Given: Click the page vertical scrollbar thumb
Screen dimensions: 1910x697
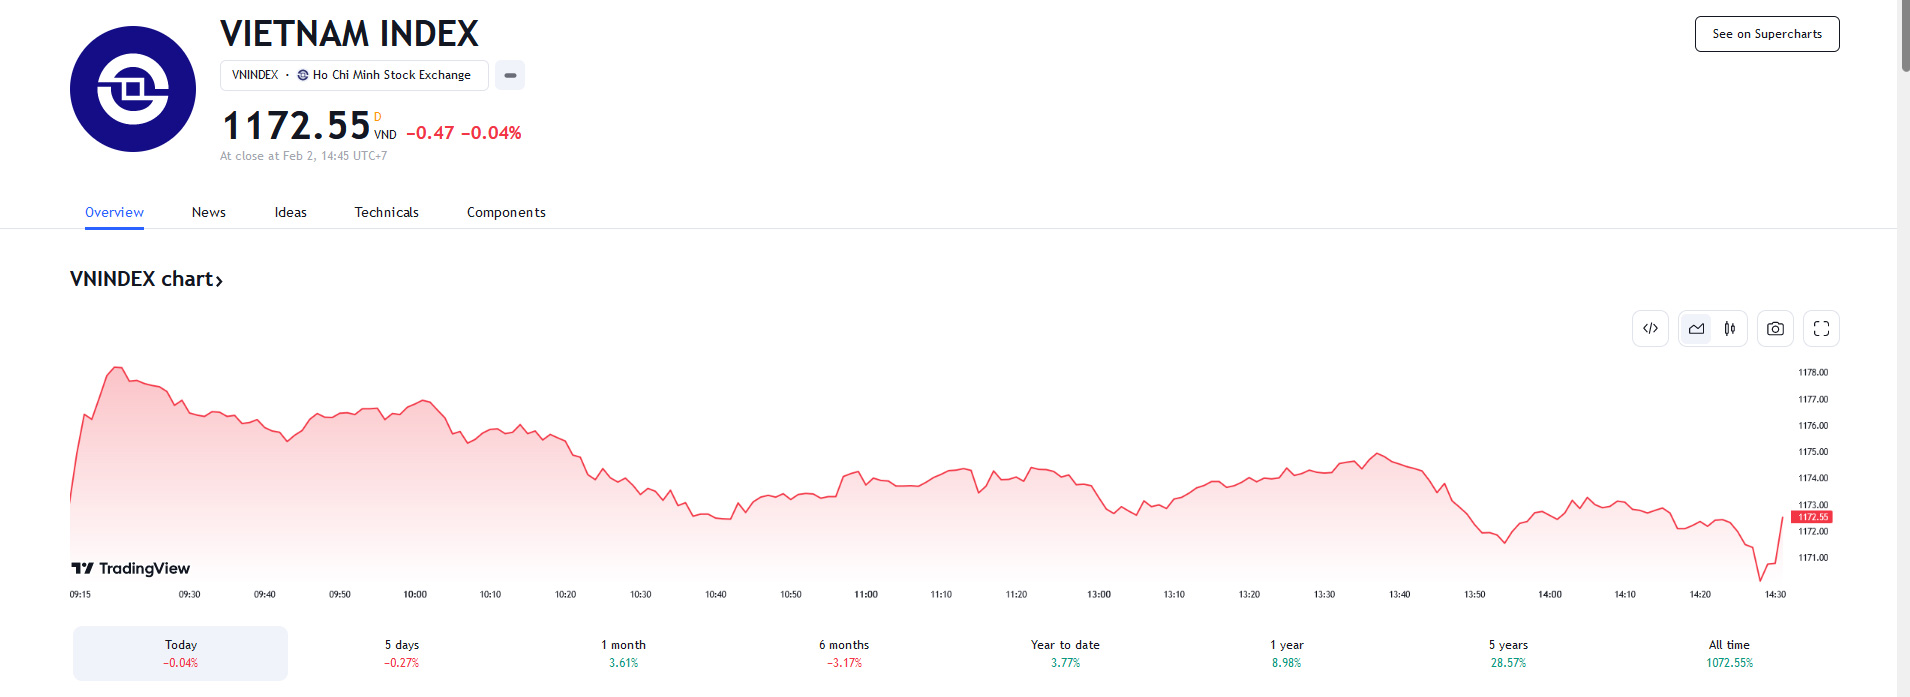Looking at the screenshot, I should [x=1903, y=35].
